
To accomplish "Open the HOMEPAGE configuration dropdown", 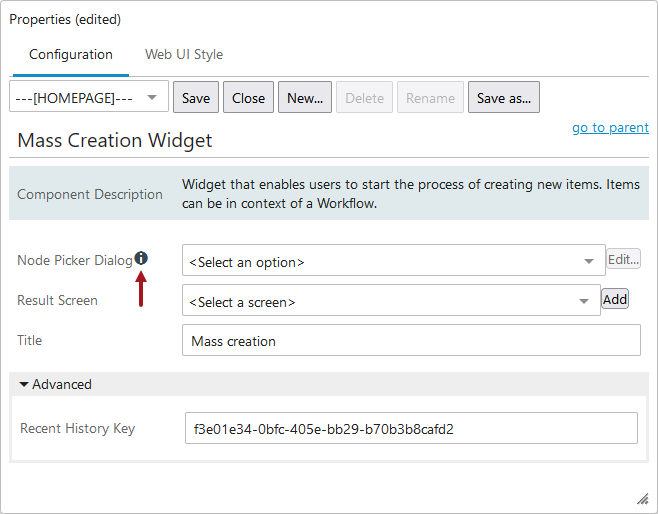I will coord(88,98).
